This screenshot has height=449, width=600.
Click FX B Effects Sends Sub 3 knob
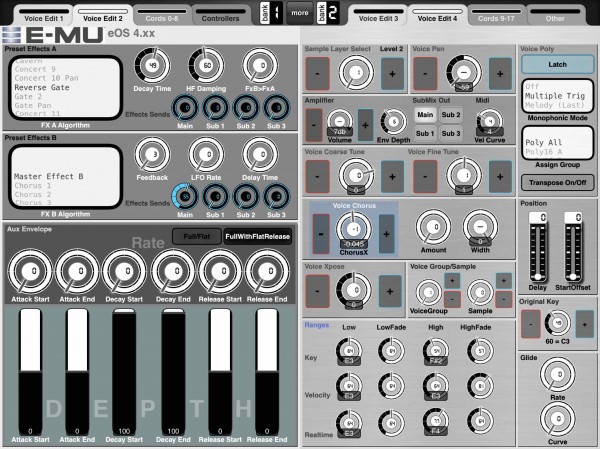coord(276,197)
